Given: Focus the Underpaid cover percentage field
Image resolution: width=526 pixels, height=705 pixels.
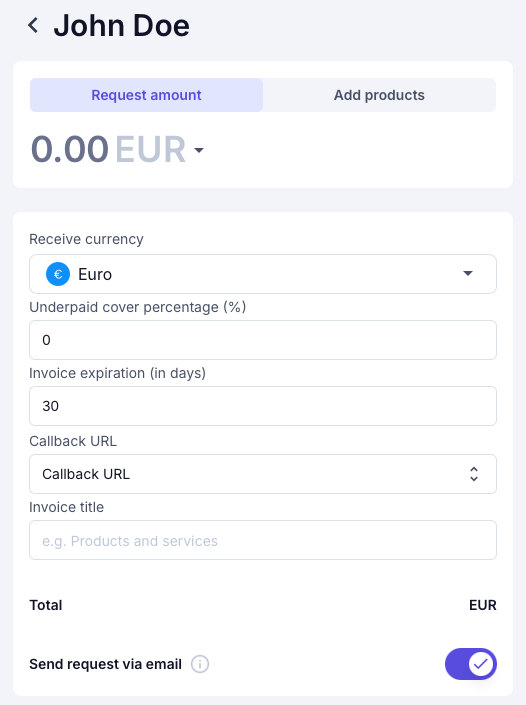Looking at the screenshot, I should coord(263,340).
